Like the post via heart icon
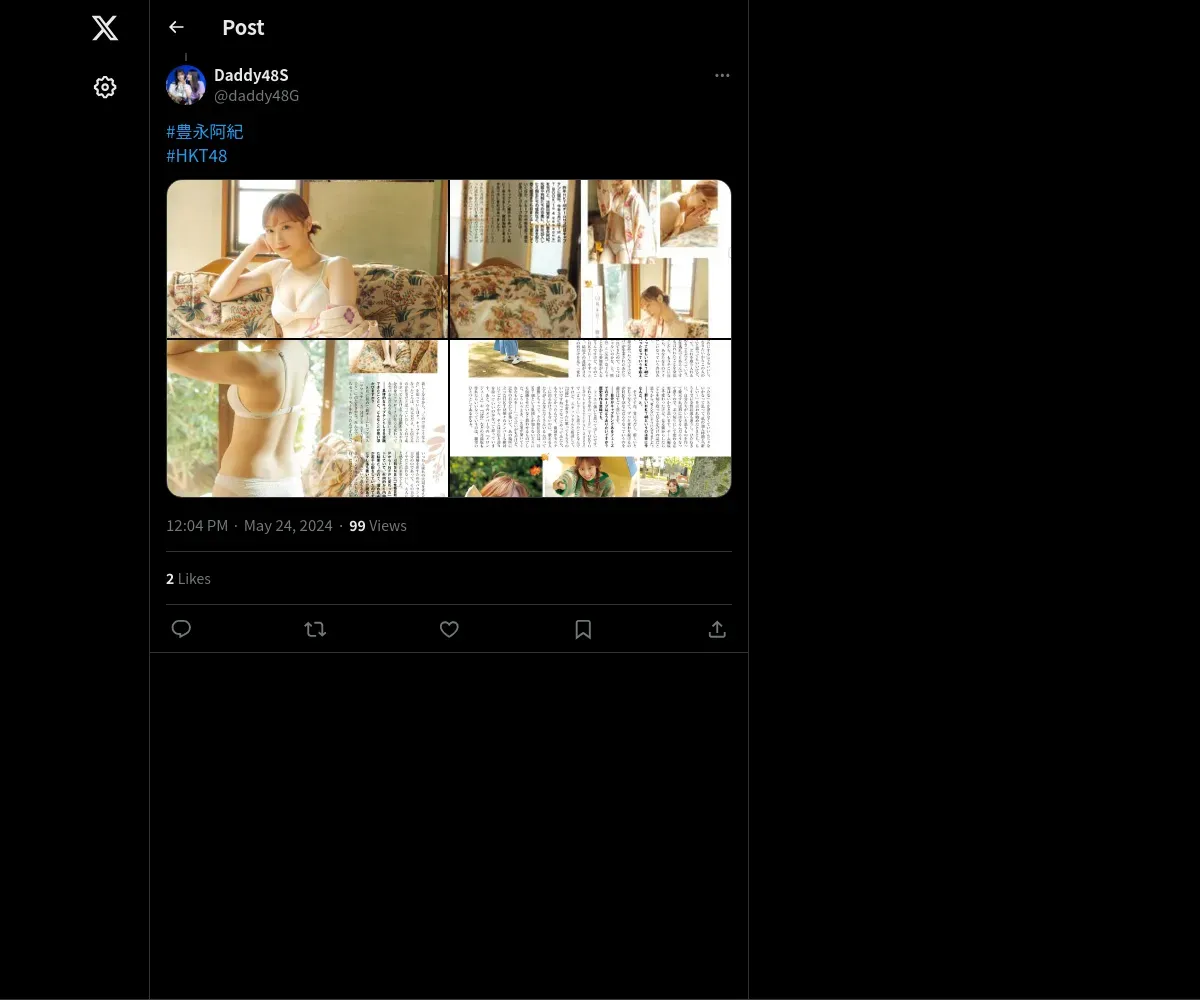The height and width of the screenshot is (1000, 1200). [x=449, y=629]
